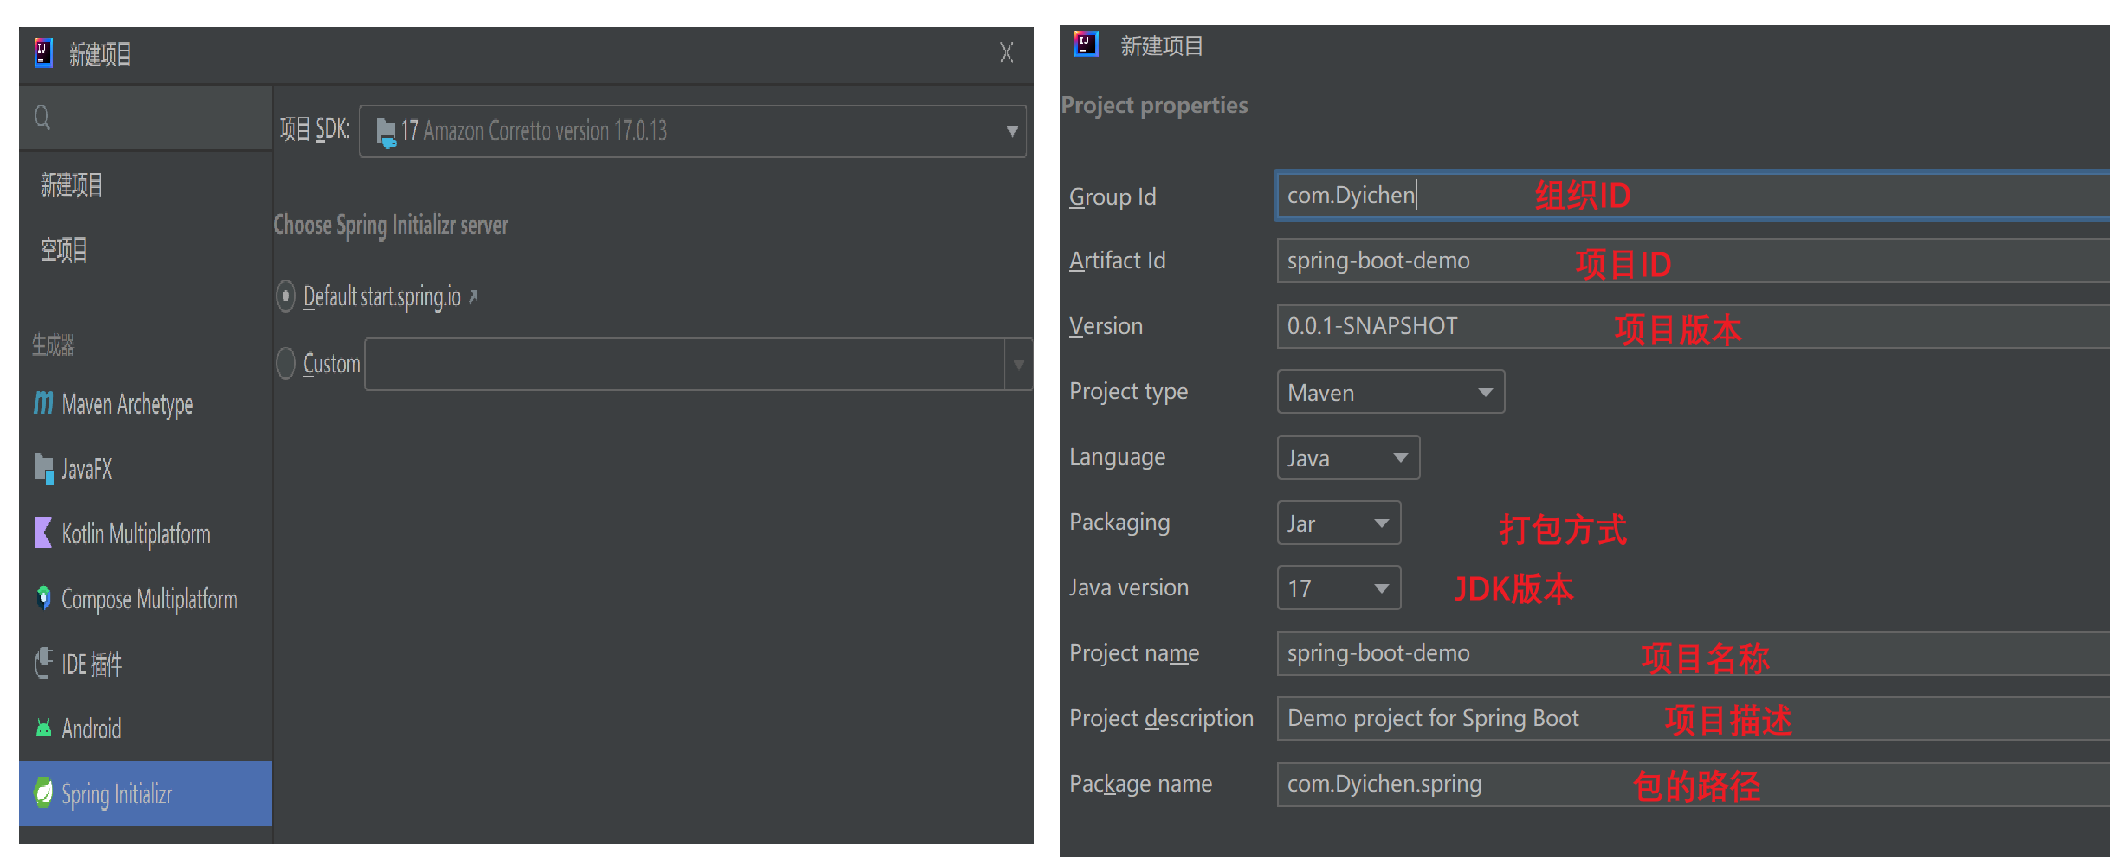Viewport: 2113px width, 865px height.
Task: Click the Project description input field
Action: (x=1693, y=718)
